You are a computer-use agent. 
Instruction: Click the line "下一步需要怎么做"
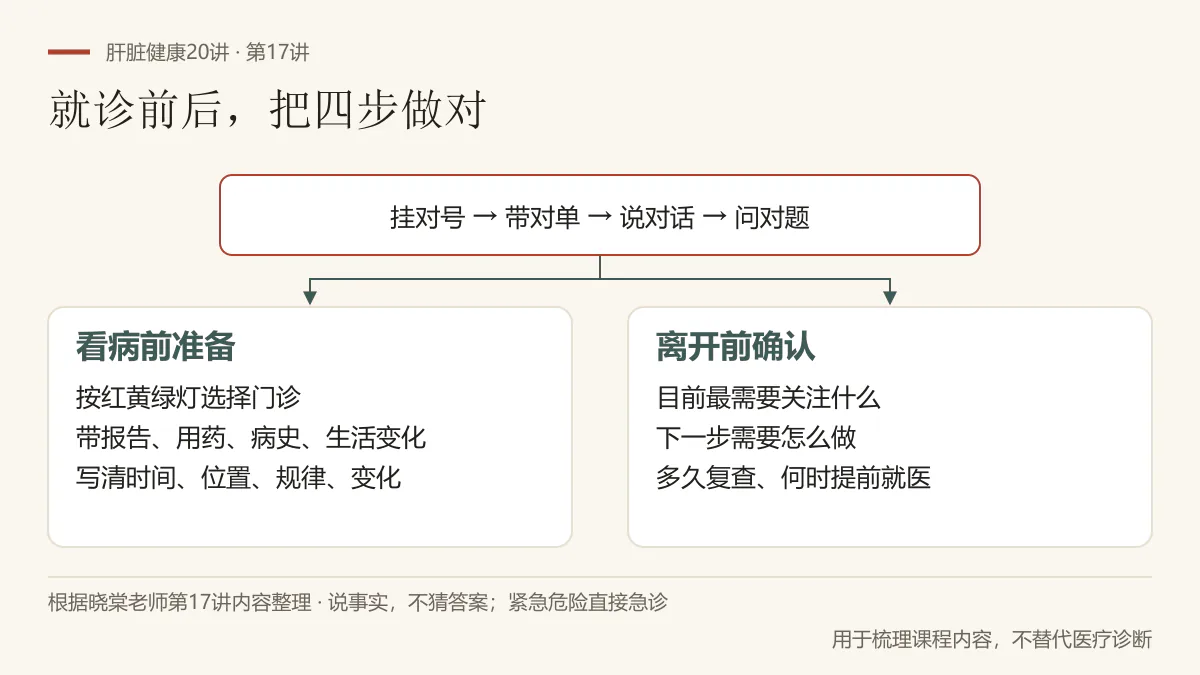tap(756, 438)
